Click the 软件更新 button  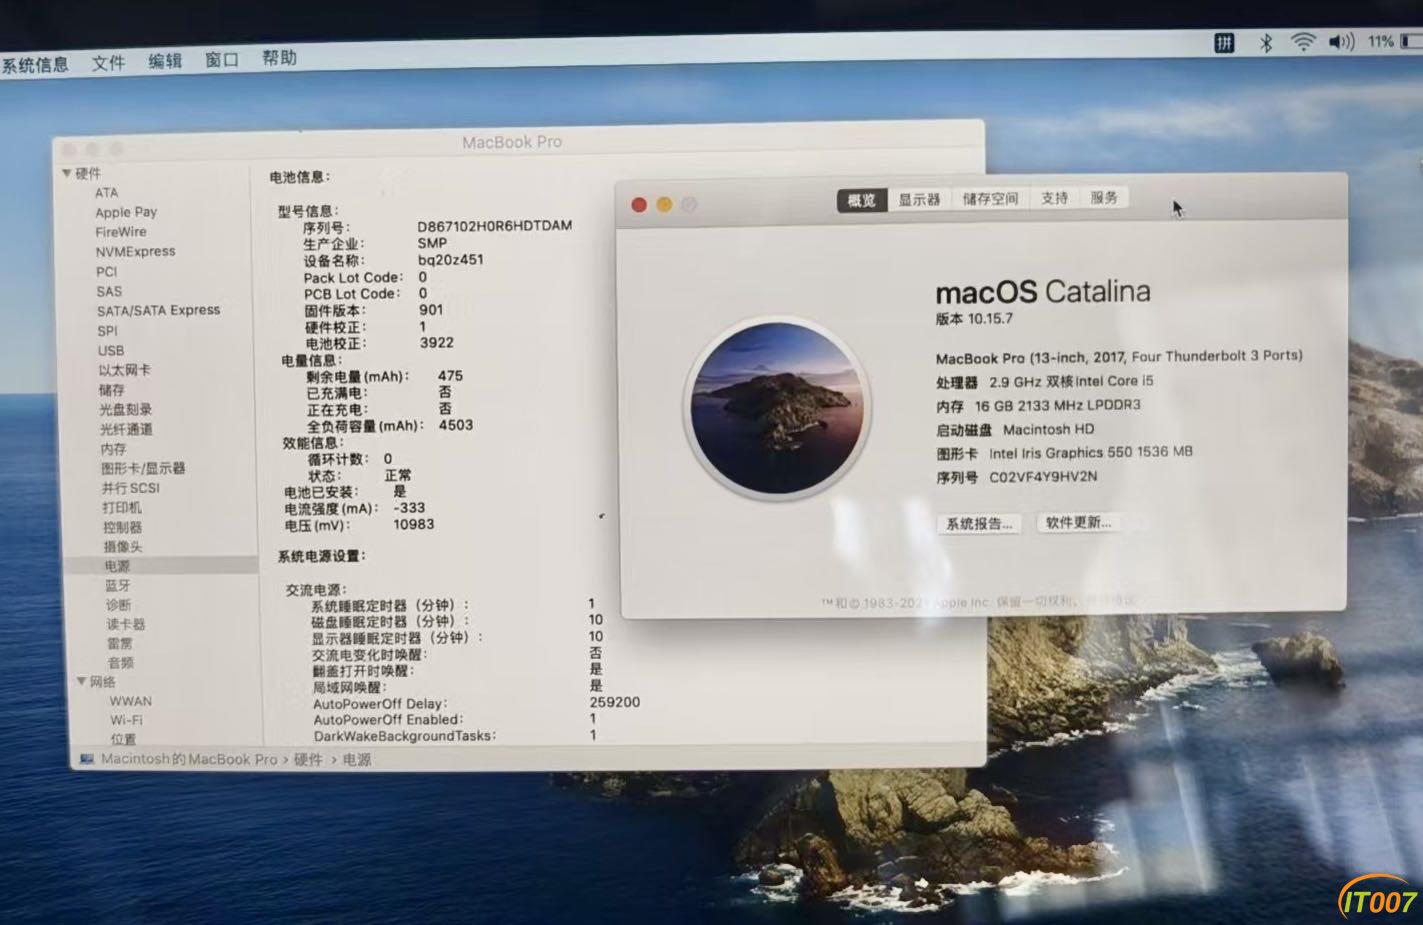click(x=1078, y=522)
